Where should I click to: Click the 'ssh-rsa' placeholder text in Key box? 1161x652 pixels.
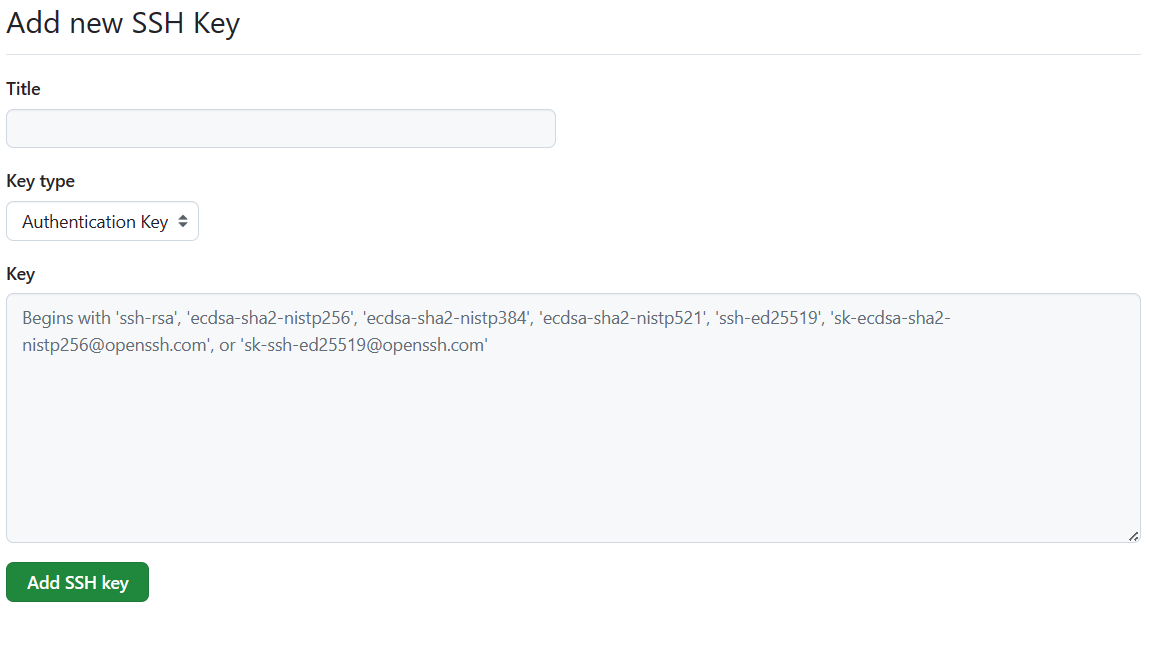click(148, 319)
